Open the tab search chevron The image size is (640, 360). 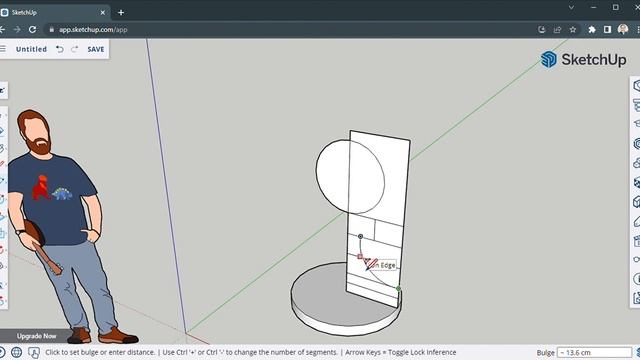click(571, 7)
